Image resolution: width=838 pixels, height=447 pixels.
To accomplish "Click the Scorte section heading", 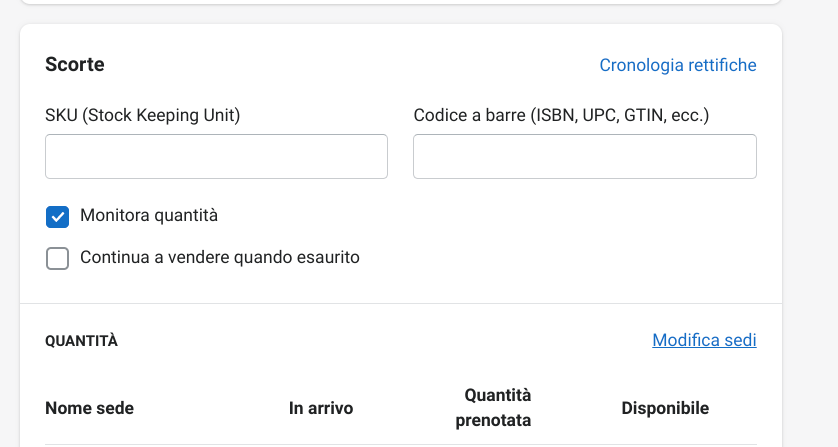I will (x=75, y=65).
